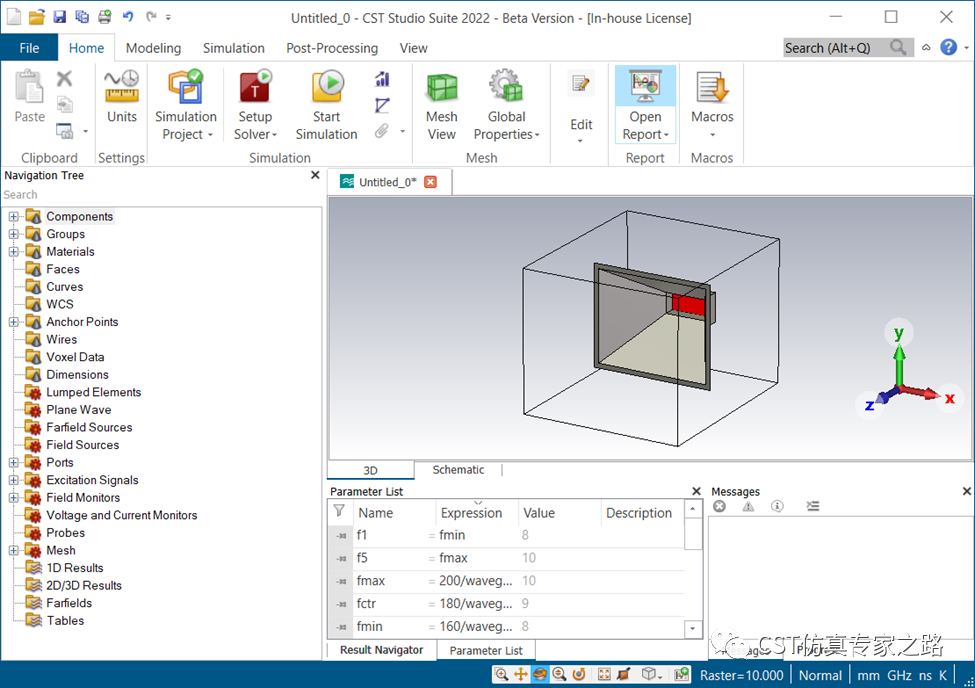Switch to the Schematic view tab
This screenshot has width=975, height=688.
pyautogui.click(x=458, y=470)
